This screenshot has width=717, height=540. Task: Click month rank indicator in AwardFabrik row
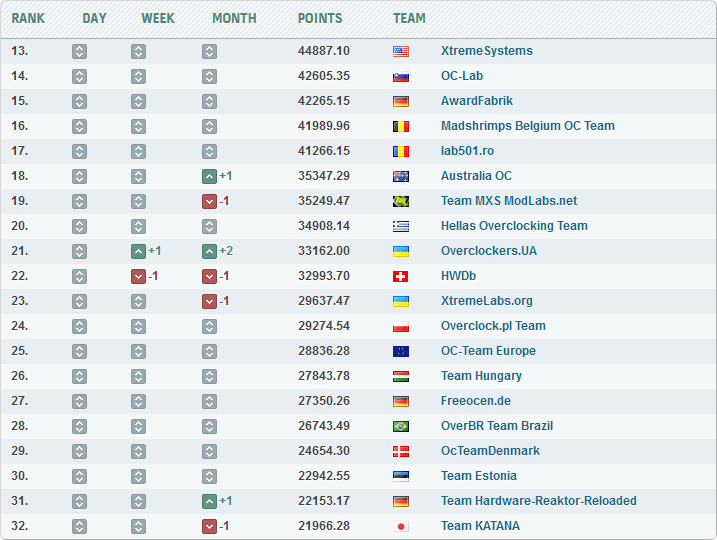(209, 101)
